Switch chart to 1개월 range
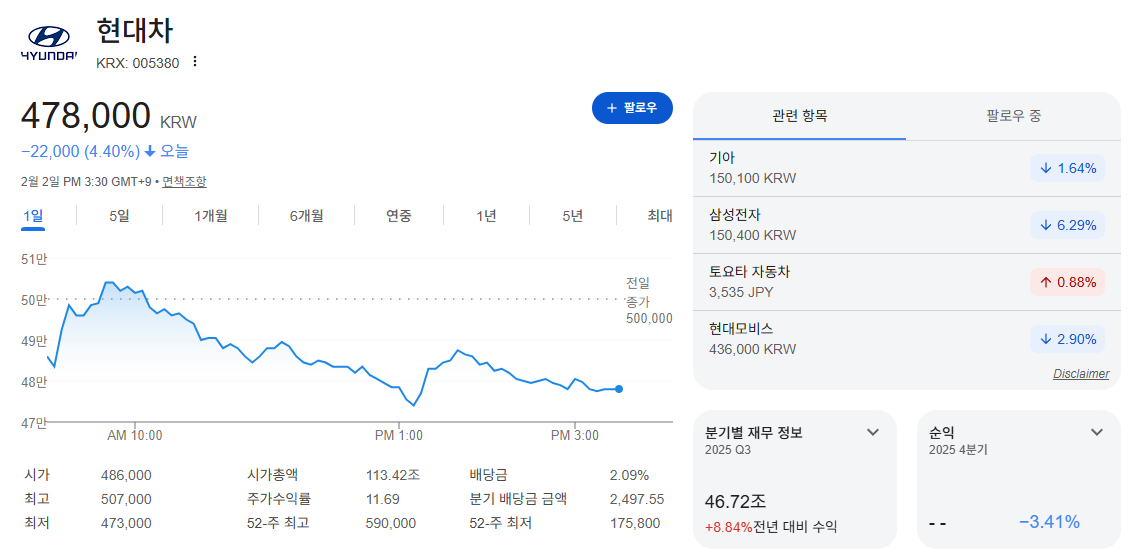 point(211,215)
